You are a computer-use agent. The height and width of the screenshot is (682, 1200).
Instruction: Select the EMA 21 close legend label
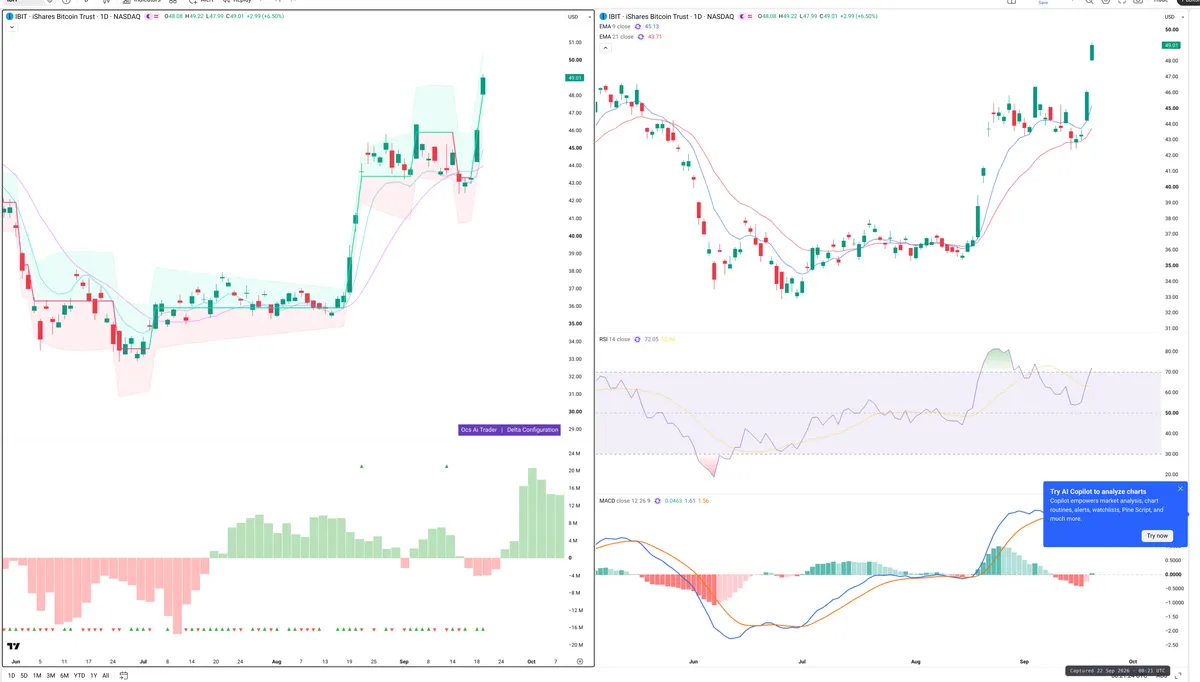[616, 37]
